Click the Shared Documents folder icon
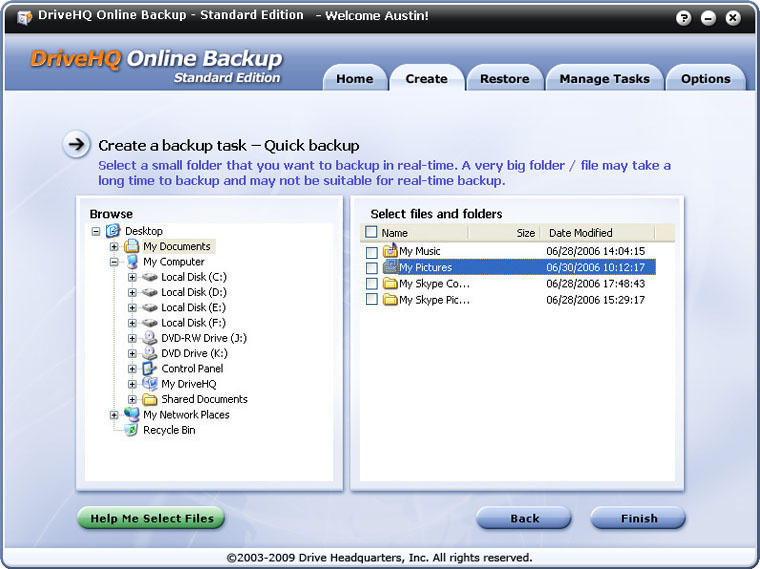760x569 pixels. [x=150, y=399]
